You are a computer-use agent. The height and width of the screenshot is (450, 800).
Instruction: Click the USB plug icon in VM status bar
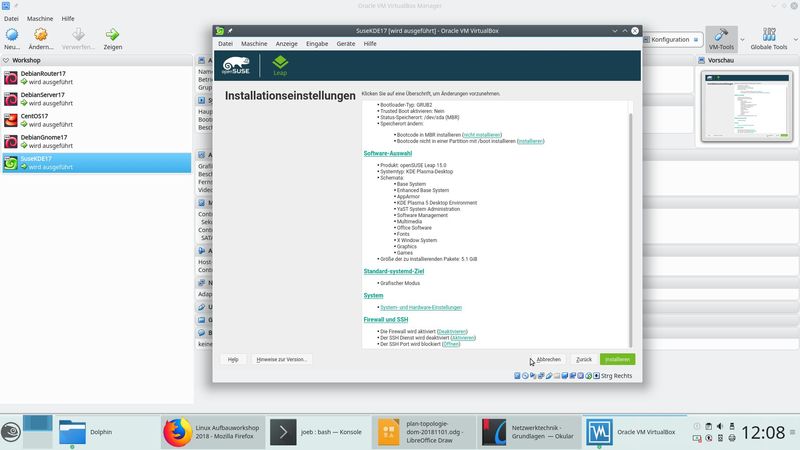pos(549,376)
